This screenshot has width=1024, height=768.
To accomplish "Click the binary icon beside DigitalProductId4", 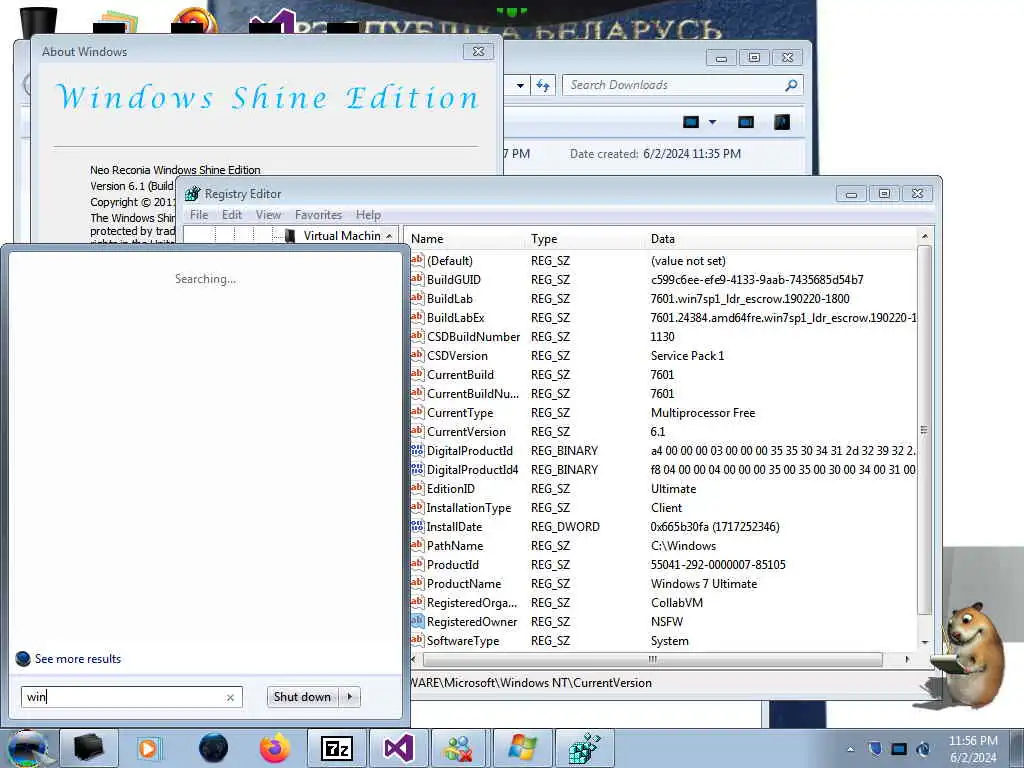I will 417,470.
